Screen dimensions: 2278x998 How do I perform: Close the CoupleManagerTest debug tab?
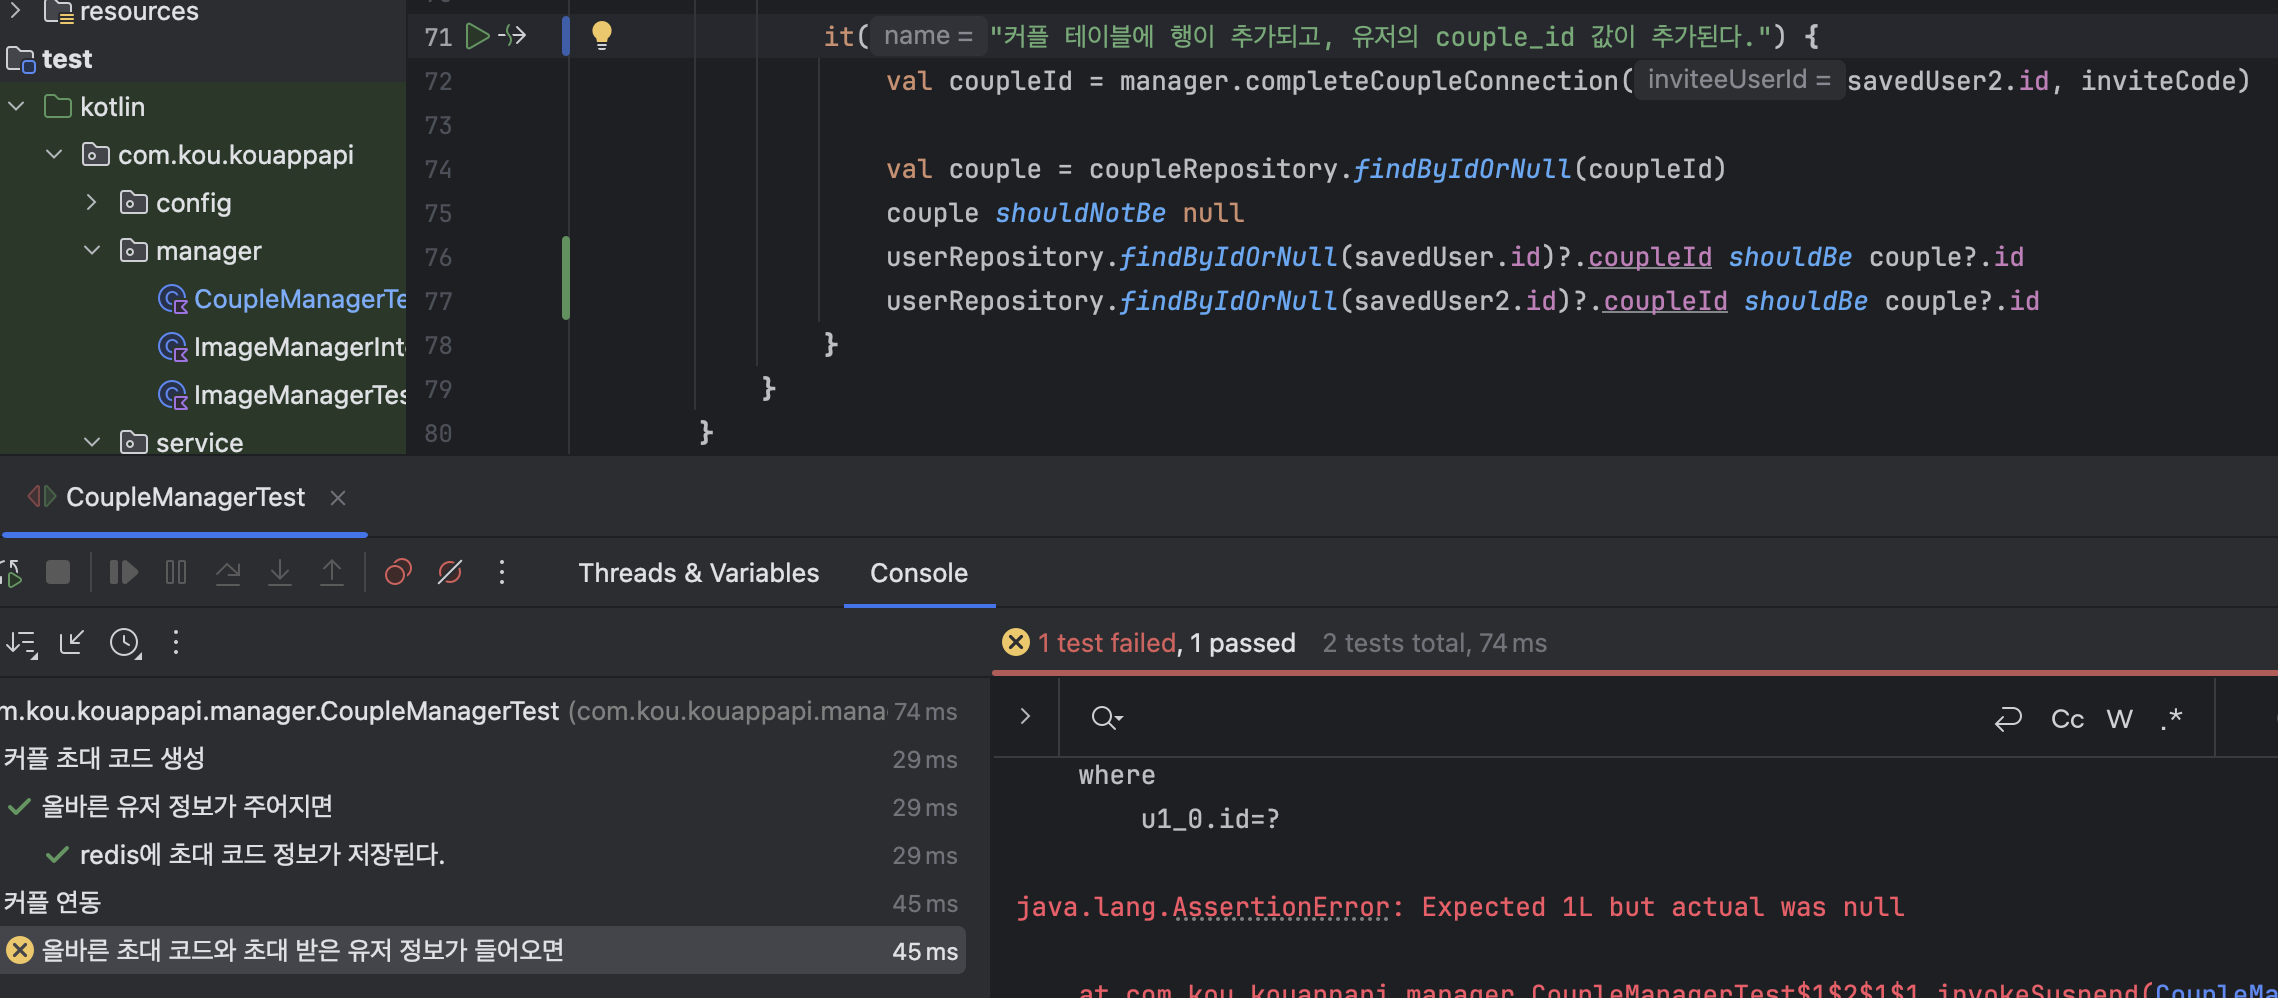[338, 498]
